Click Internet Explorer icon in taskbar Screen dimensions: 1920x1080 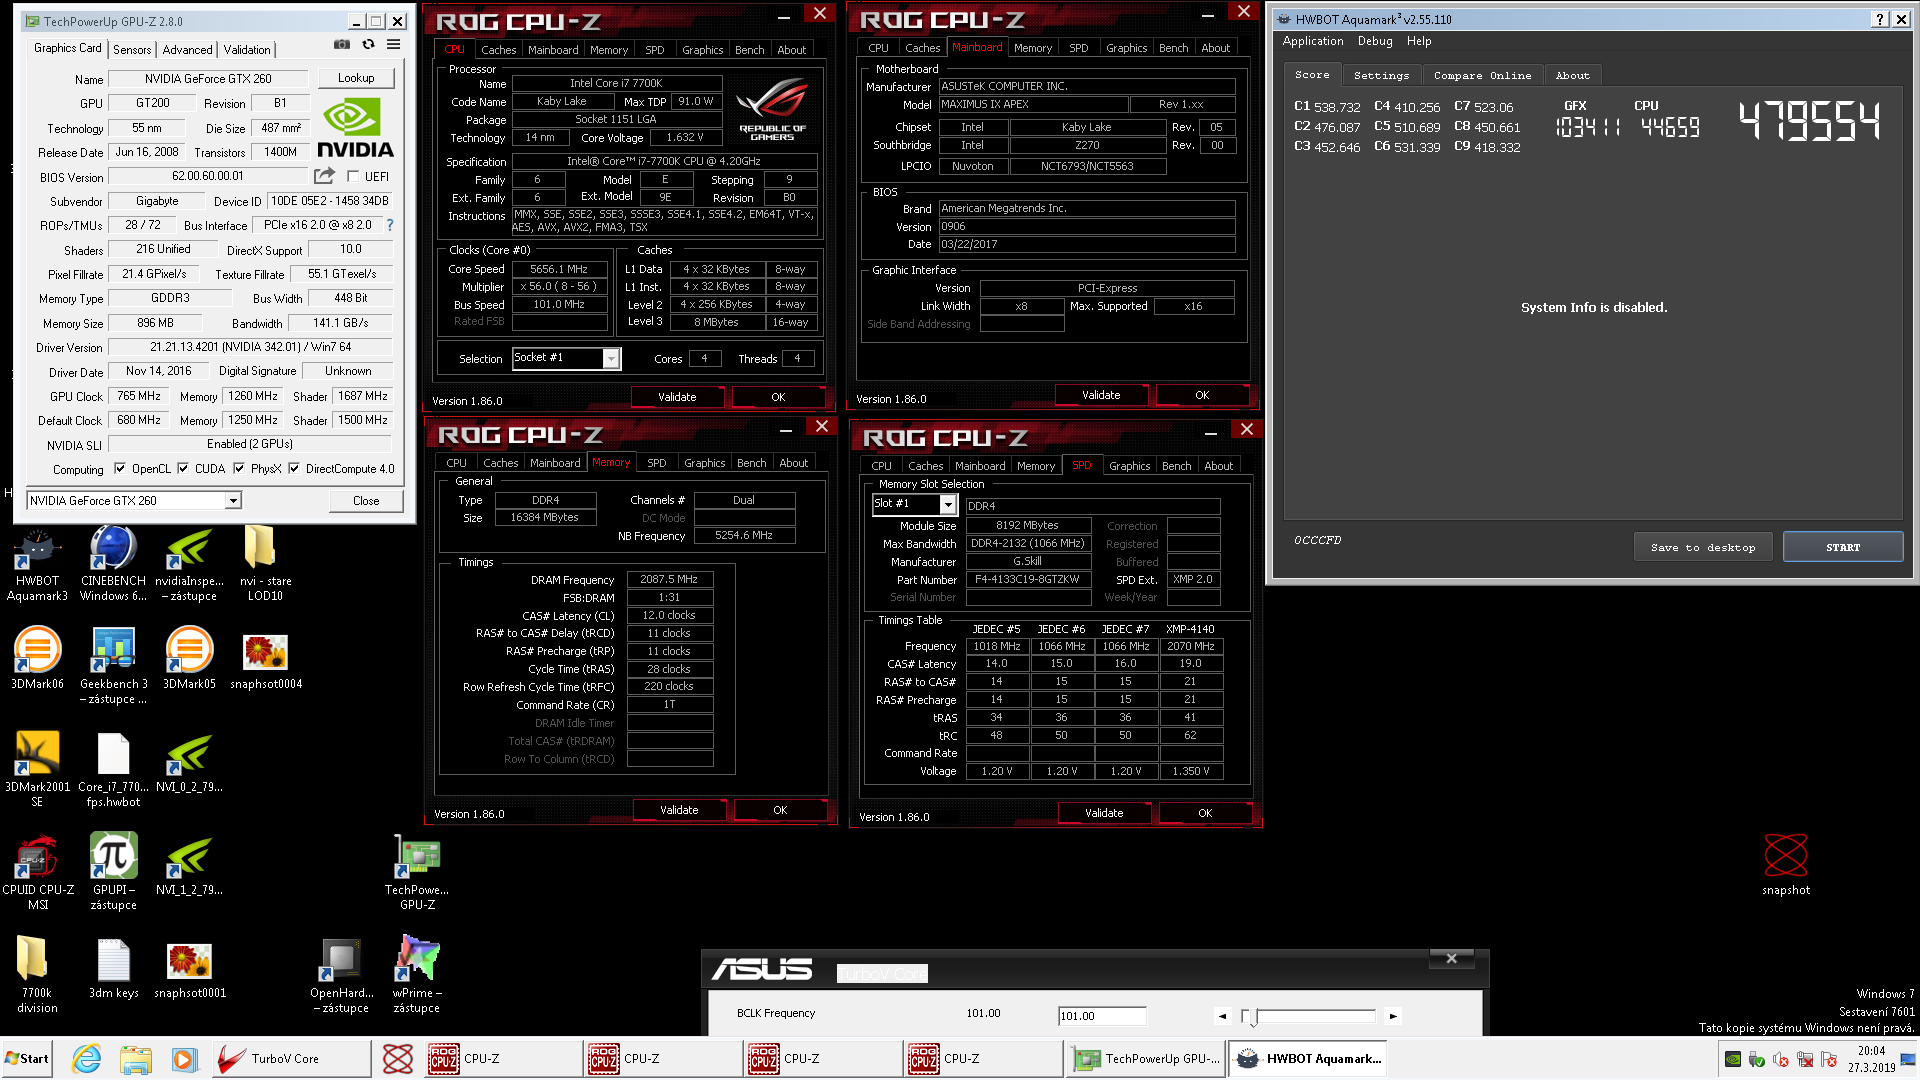[87, 1059]
